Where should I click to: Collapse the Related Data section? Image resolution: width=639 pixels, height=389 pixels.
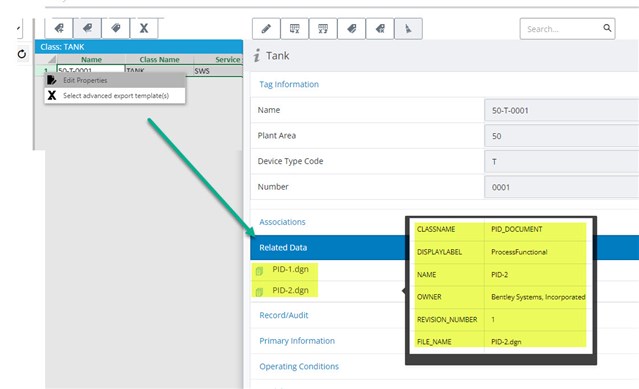point(283,248)
